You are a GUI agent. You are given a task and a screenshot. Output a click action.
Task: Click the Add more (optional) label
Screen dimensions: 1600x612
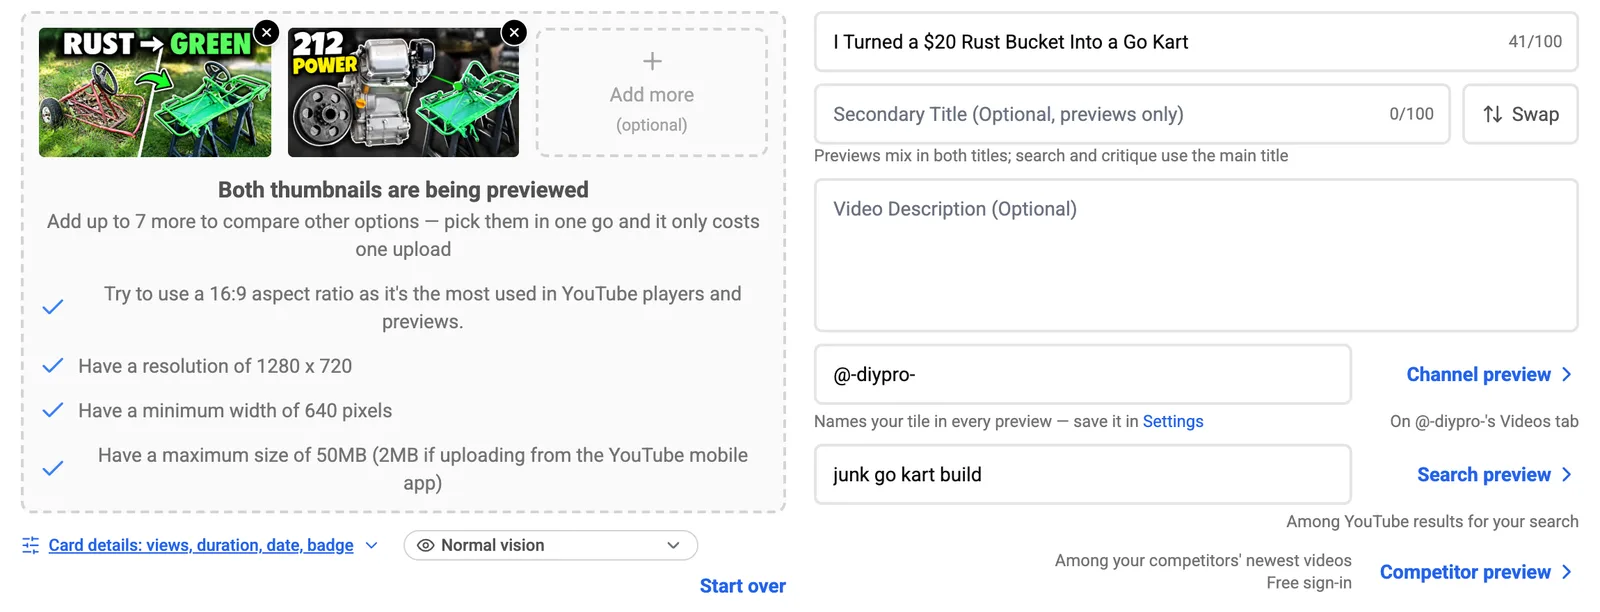coord(652,108)
